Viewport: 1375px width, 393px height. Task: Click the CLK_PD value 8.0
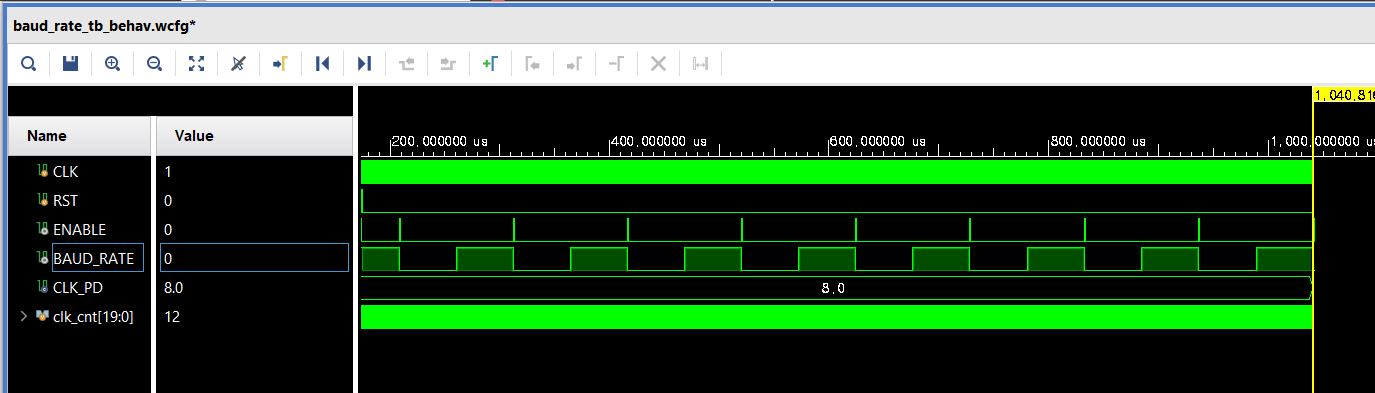[173, 288]
